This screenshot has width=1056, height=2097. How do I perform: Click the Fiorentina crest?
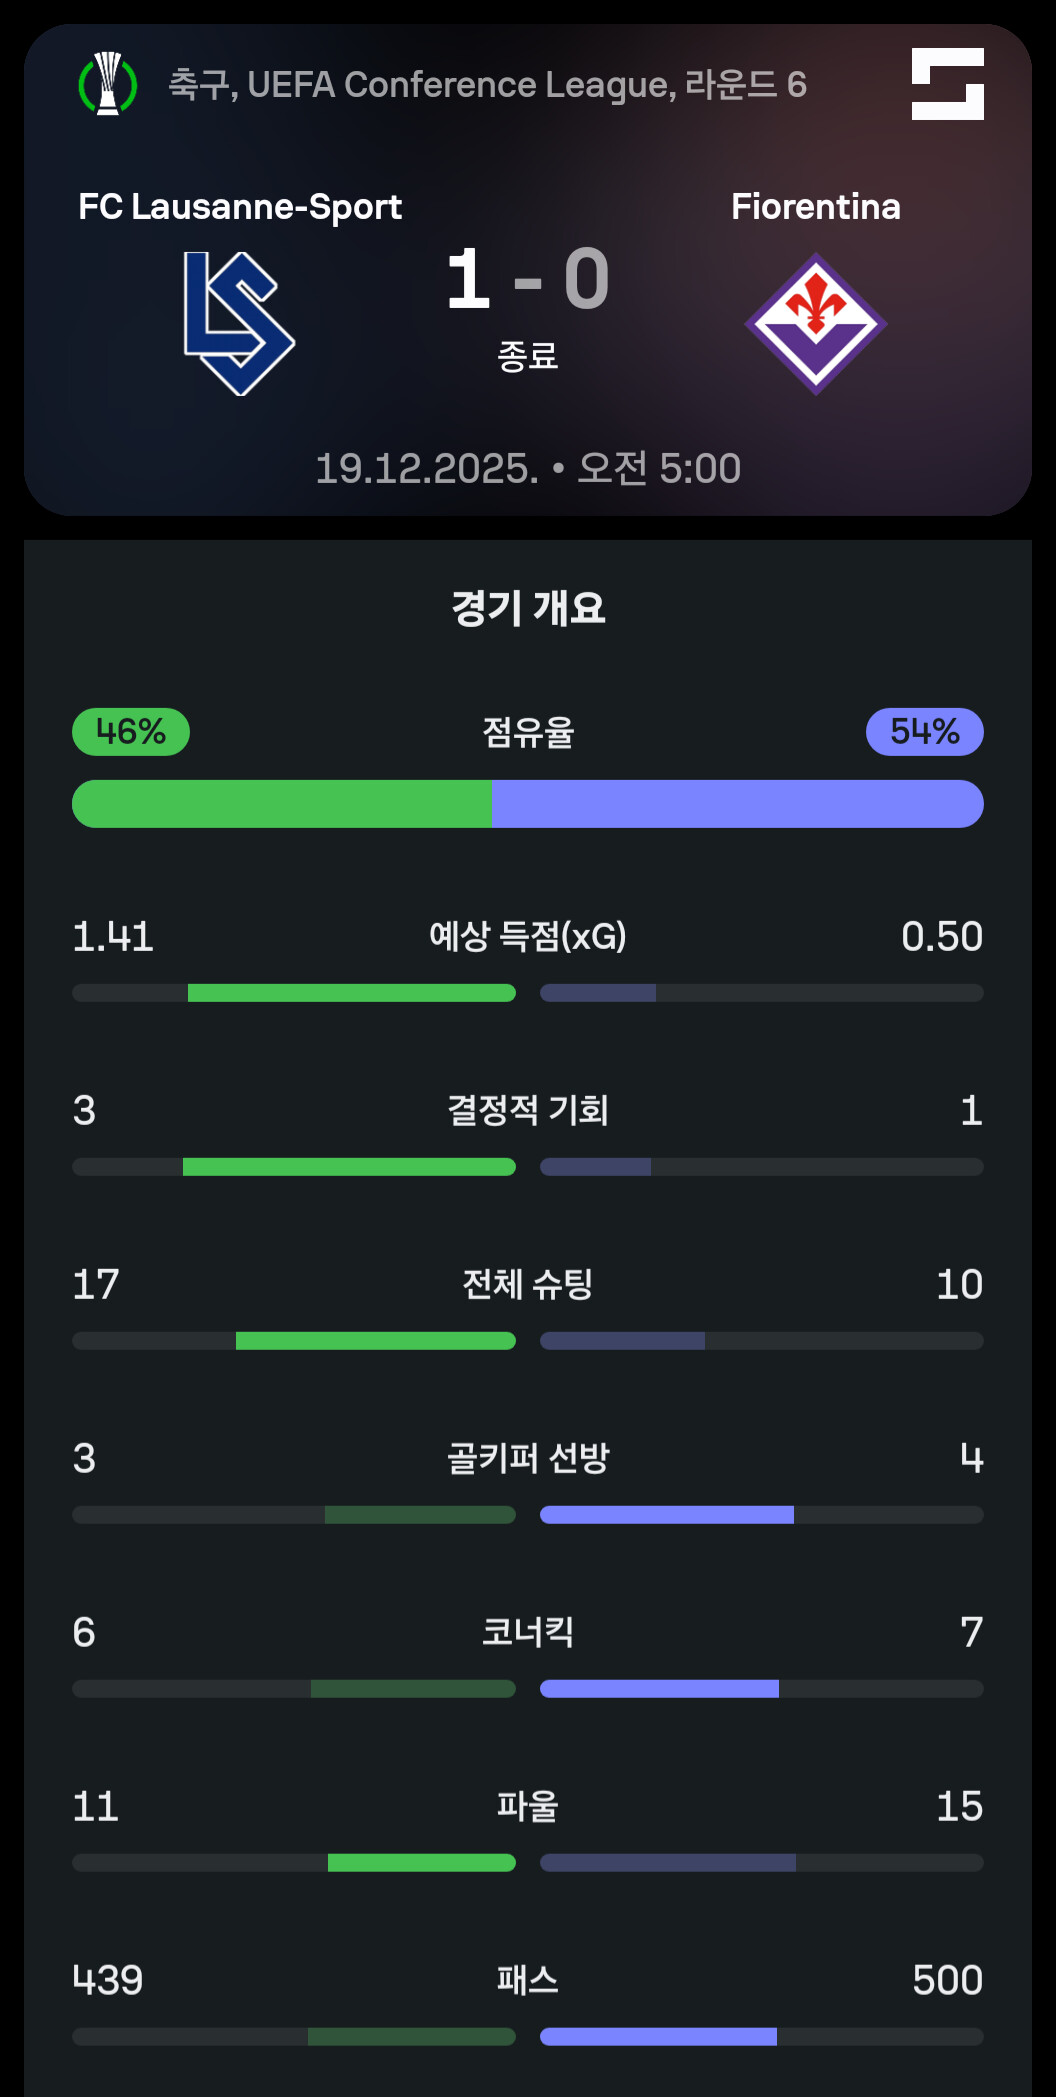pos(816,323)
